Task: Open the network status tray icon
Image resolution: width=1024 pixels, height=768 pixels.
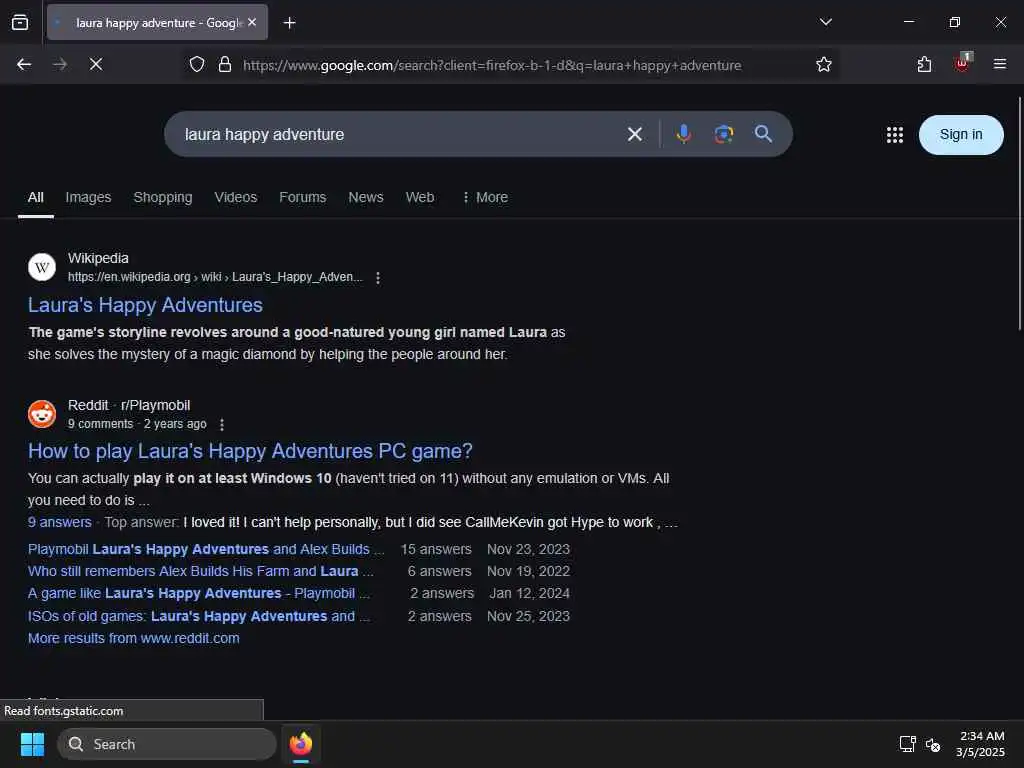Action: (907, 744)
